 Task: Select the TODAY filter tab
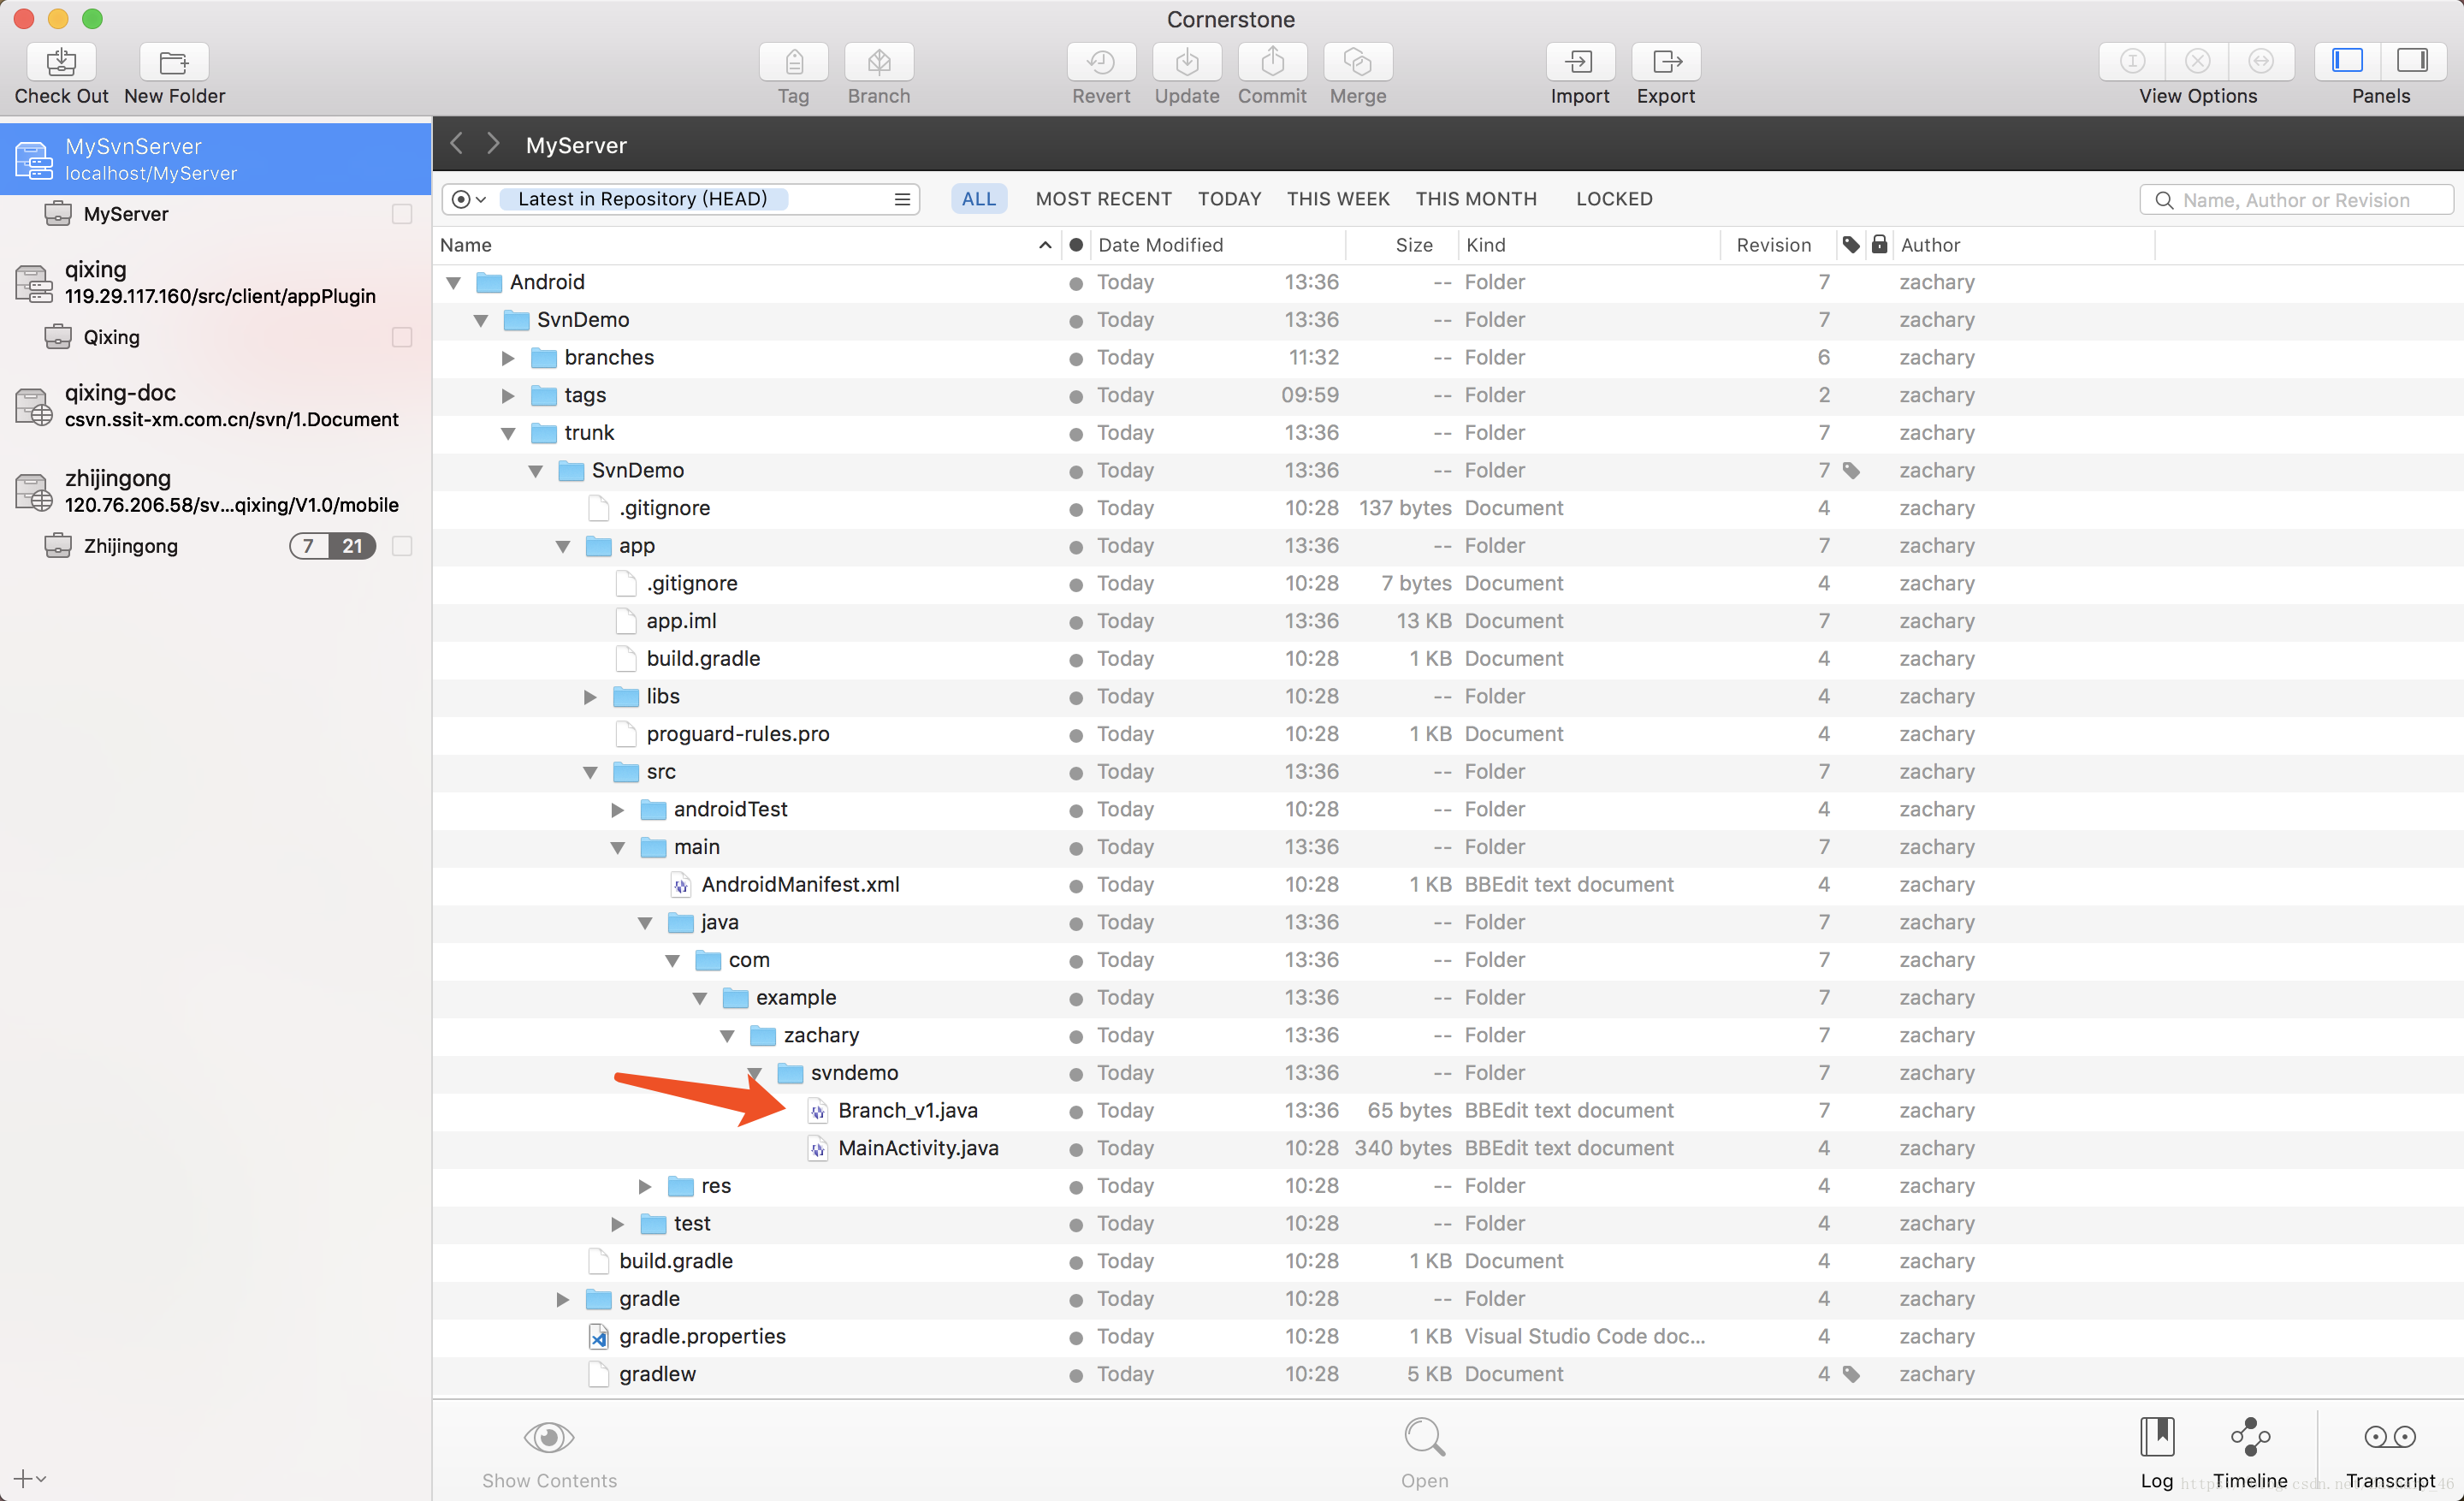coord(1229,199)
